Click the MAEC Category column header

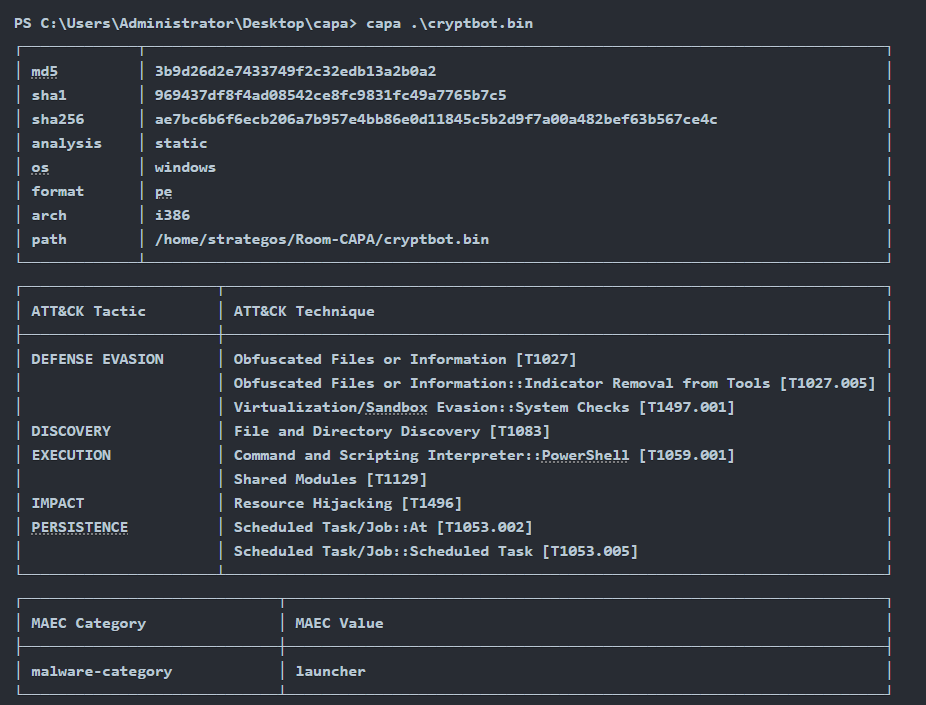89,624
